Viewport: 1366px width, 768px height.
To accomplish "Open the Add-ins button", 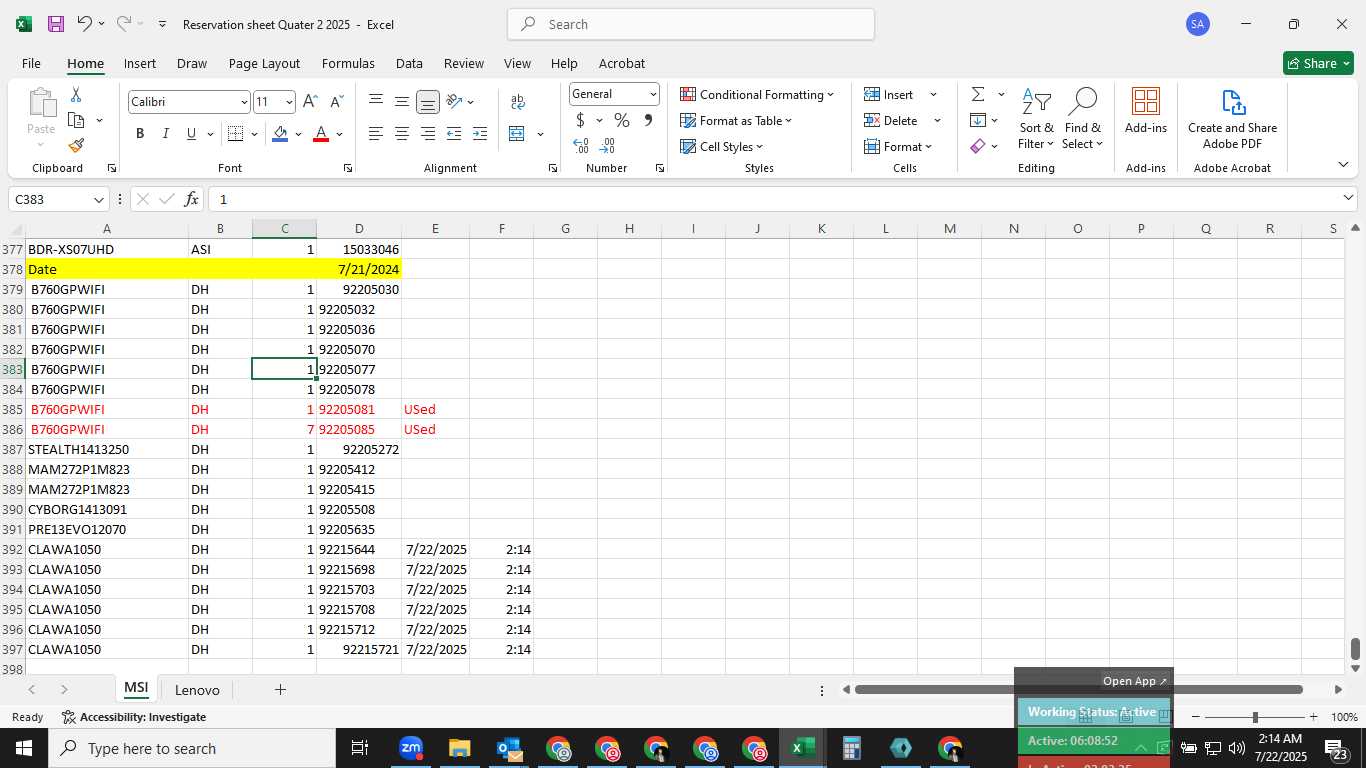I will [1146, 111].
